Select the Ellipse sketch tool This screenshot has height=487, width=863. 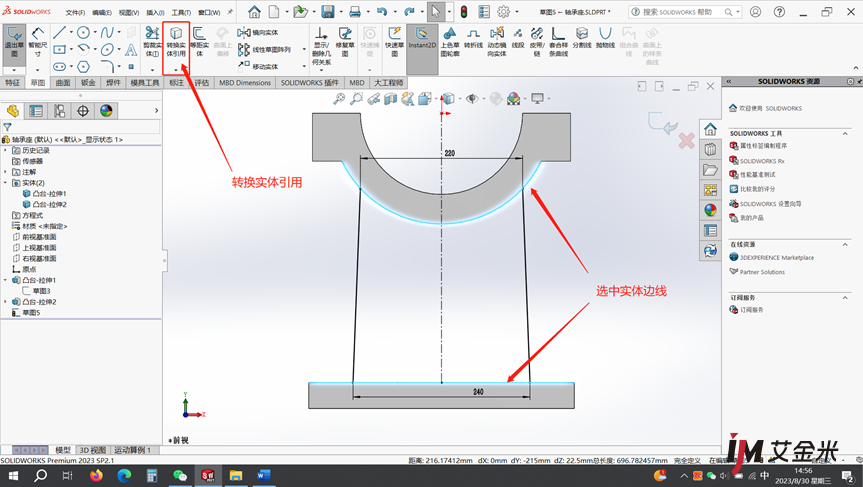coord(107,50)
